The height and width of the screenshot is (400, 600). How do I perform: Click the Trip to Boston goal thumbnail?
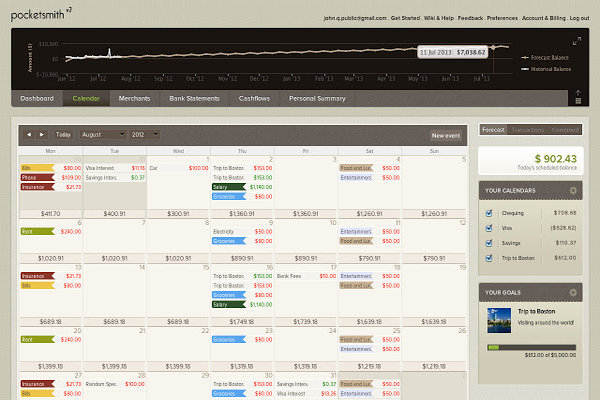click(498, 317)
